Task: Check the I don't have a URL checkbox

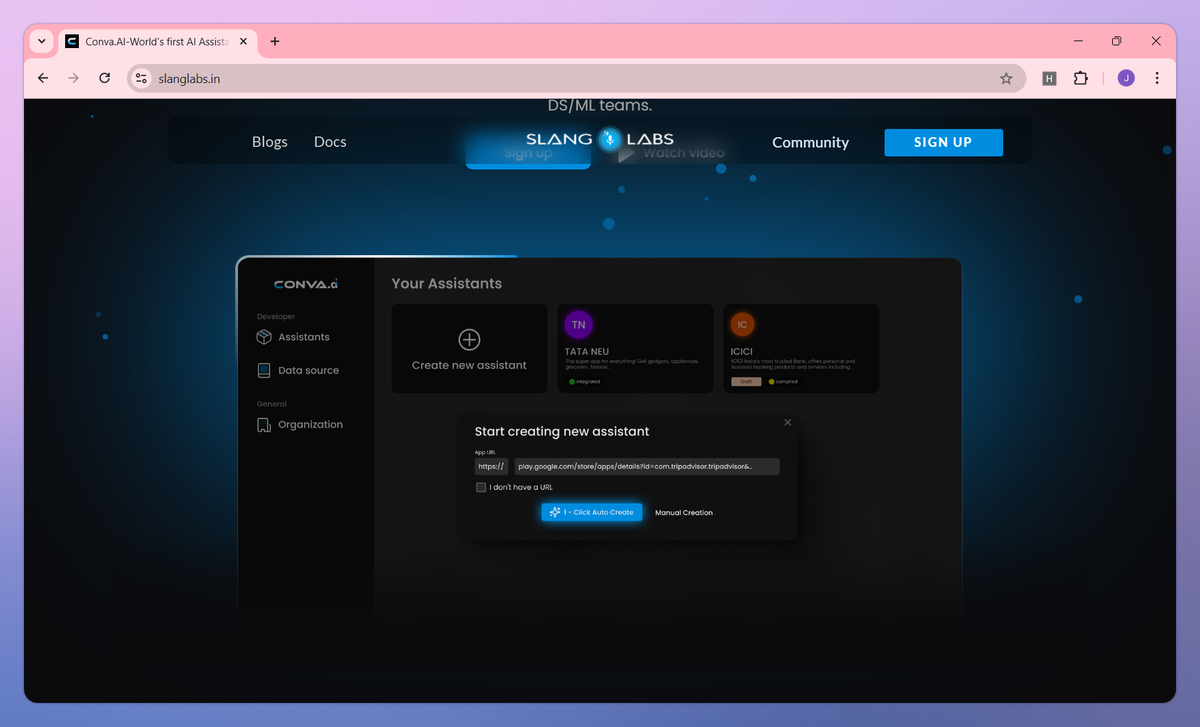Action: point(481,487)
